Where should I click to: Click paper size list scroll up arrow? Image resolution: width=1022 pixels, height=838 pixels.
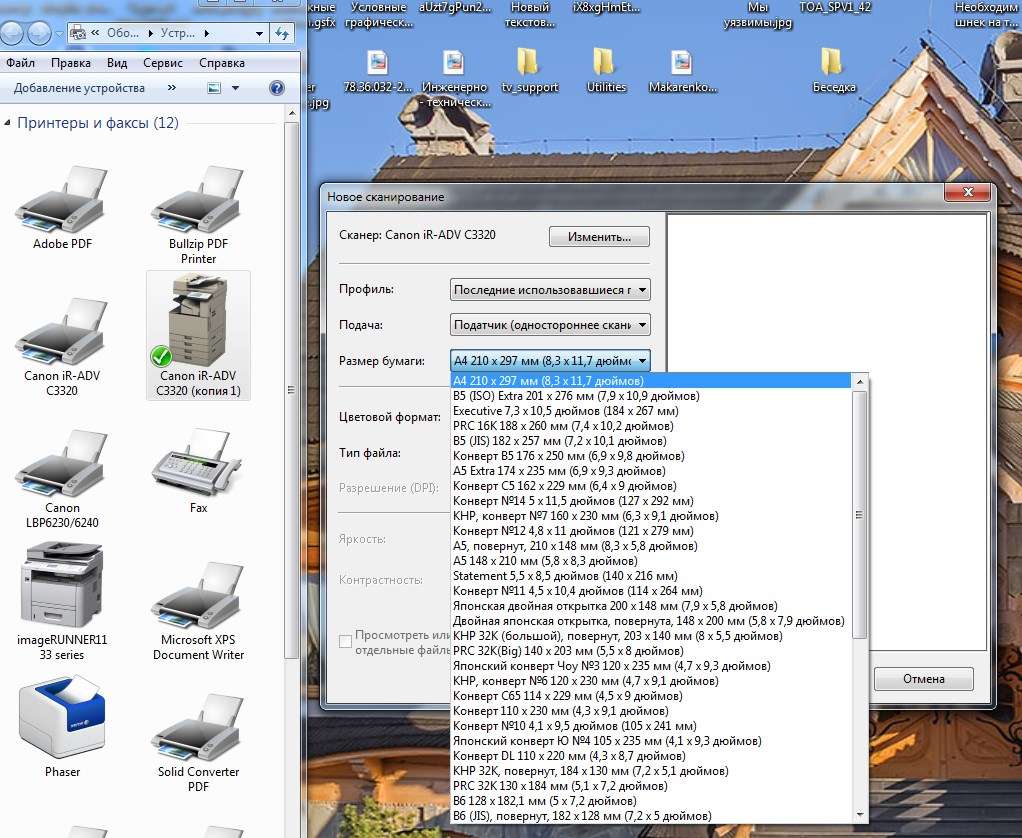860,382
